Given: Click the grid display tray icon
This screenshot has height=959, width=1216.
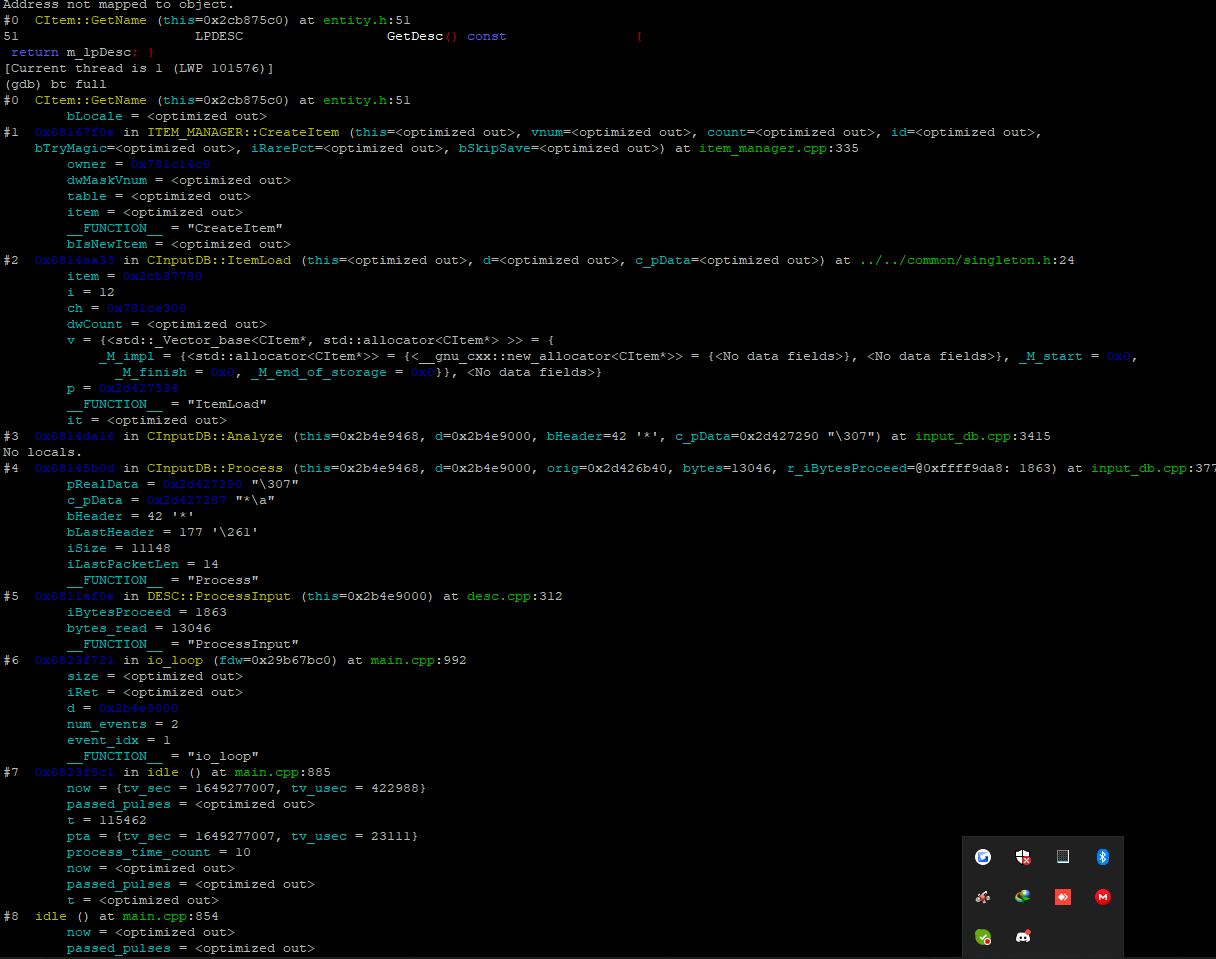Looking at the screenshot, I should pyautogui.click(x=1063, y=857).
